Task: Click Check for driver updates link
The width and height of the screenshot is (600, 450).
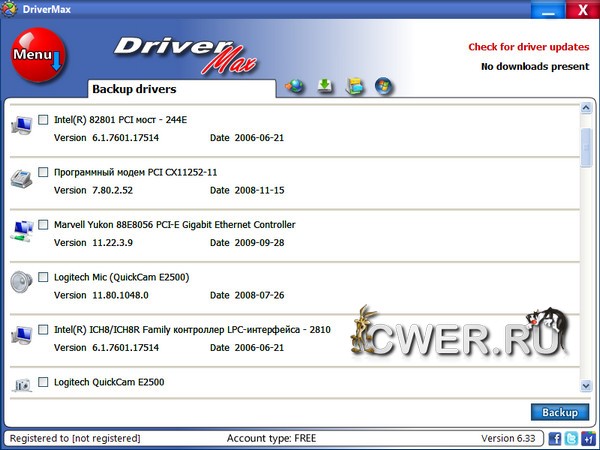Action: click(x=529, y=47)
